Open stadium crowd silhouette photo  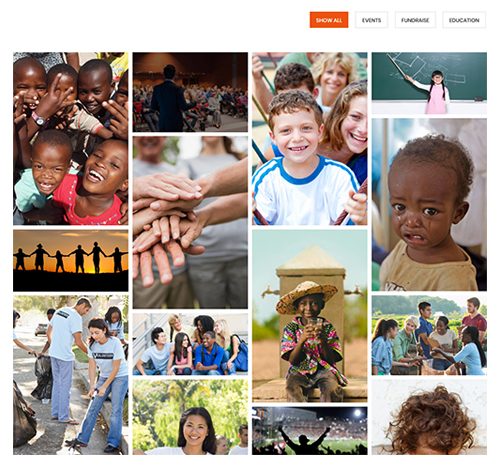coord(310,431)
